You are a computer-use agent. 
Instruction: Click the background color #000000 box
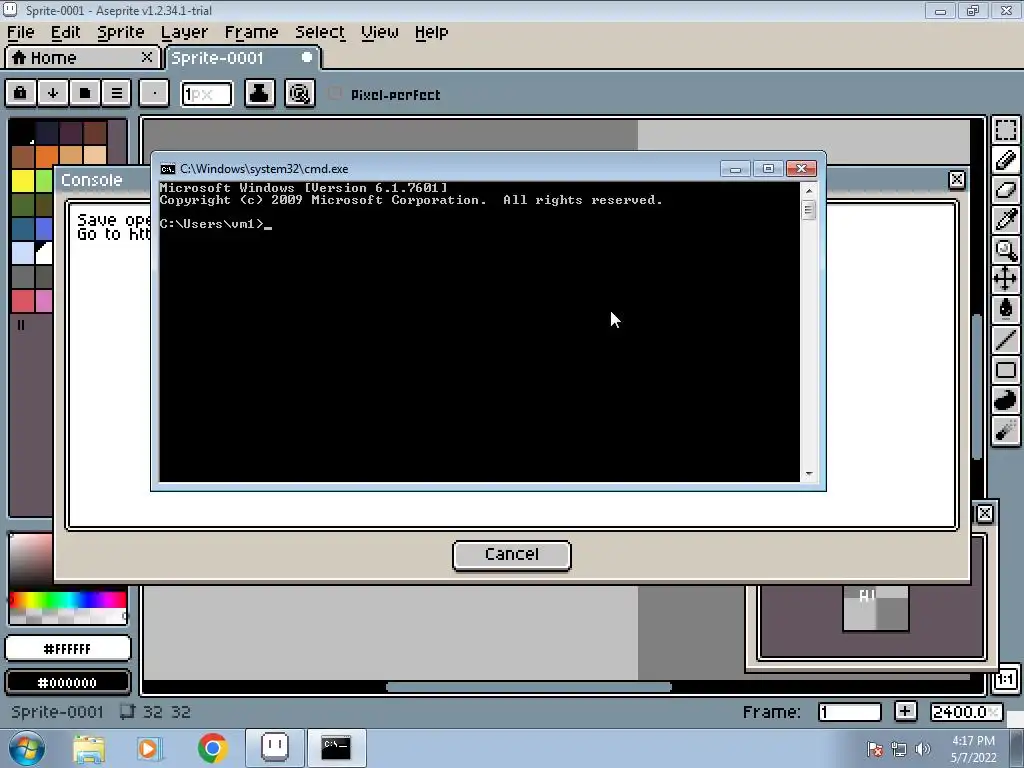pos(68,682)
